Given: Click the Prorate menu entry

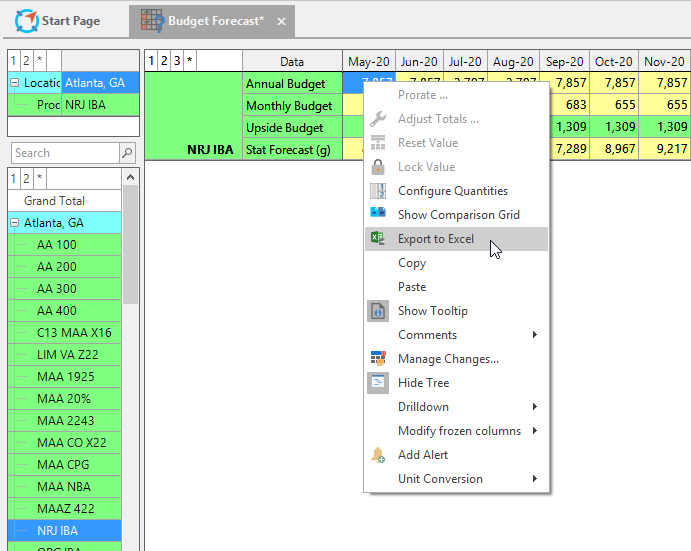Looking at the screenshot, I should [457, 95].
